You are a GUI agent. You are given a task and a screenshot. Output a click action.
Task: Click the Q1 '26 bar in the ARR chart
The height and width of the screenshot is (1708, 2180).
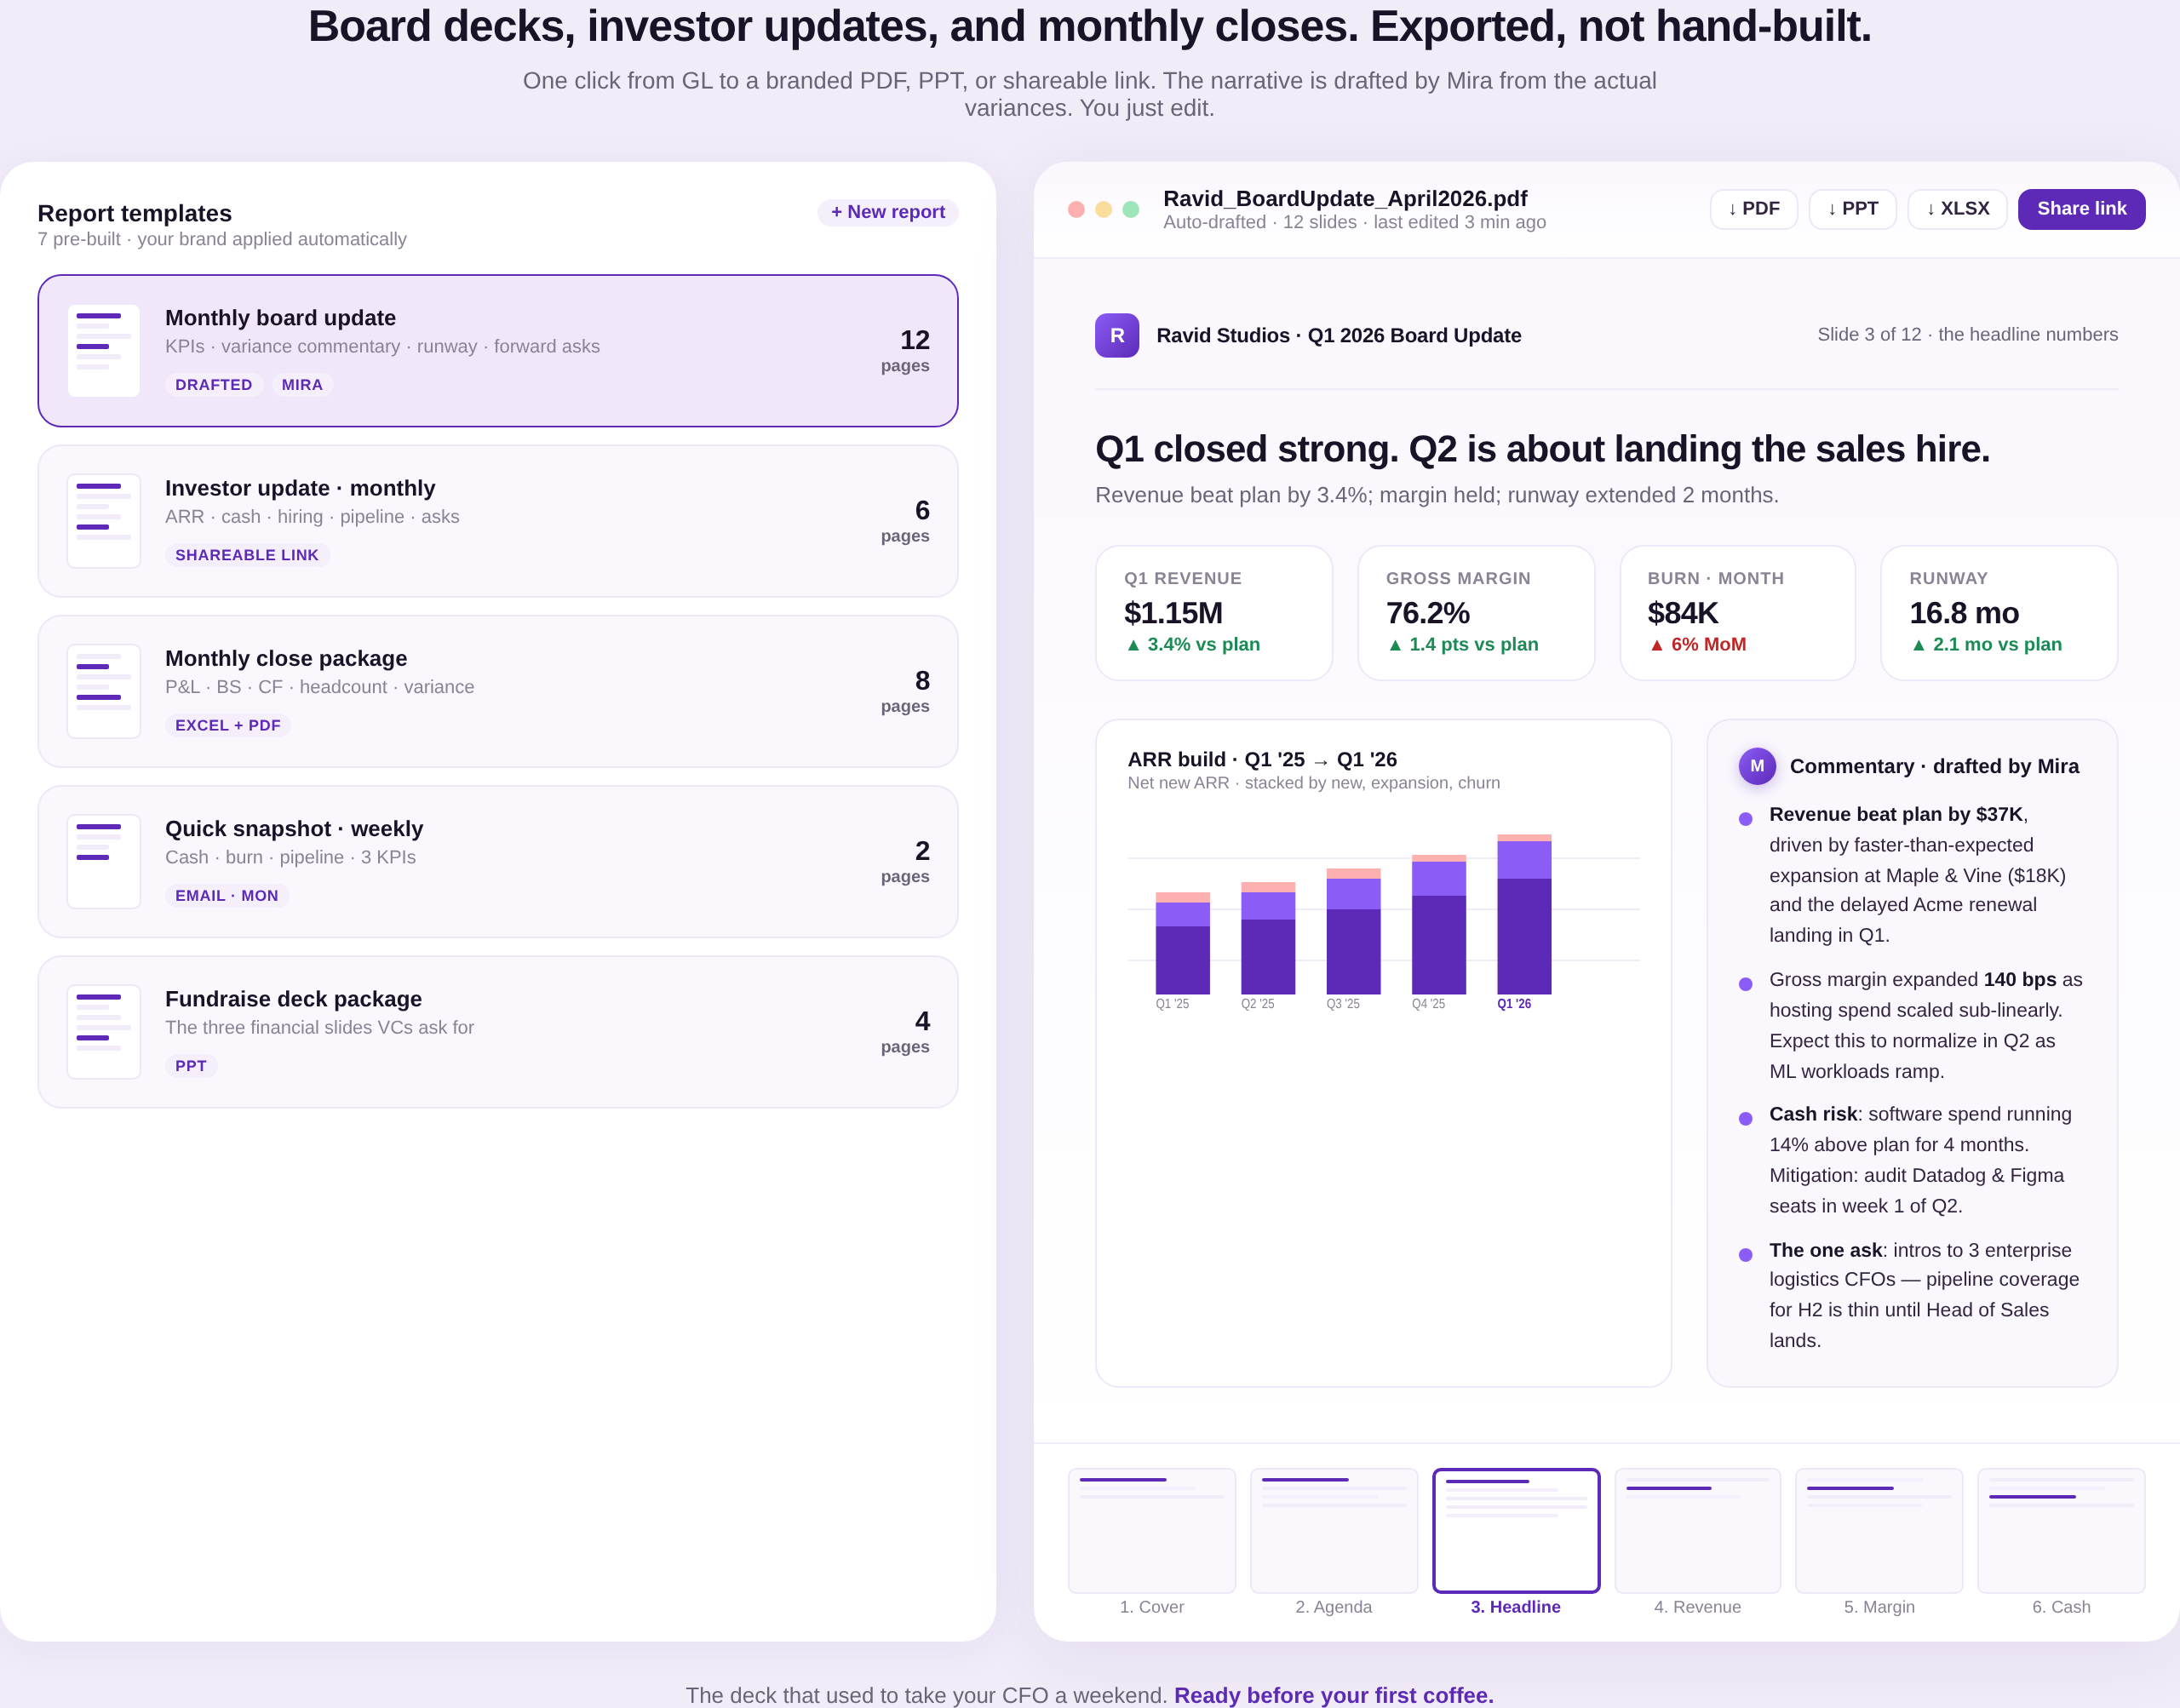click(1524, 914)
